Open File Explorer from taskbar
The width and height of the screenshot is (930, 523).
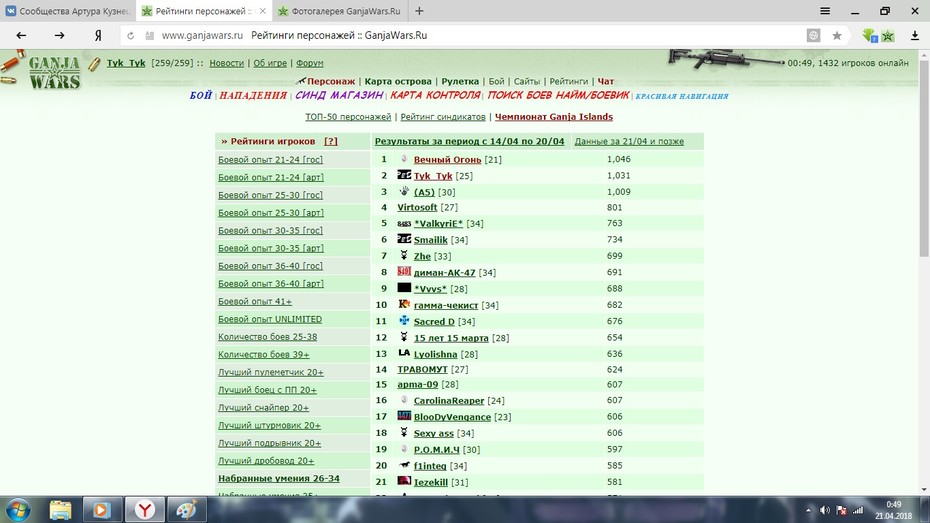(60, 509)
